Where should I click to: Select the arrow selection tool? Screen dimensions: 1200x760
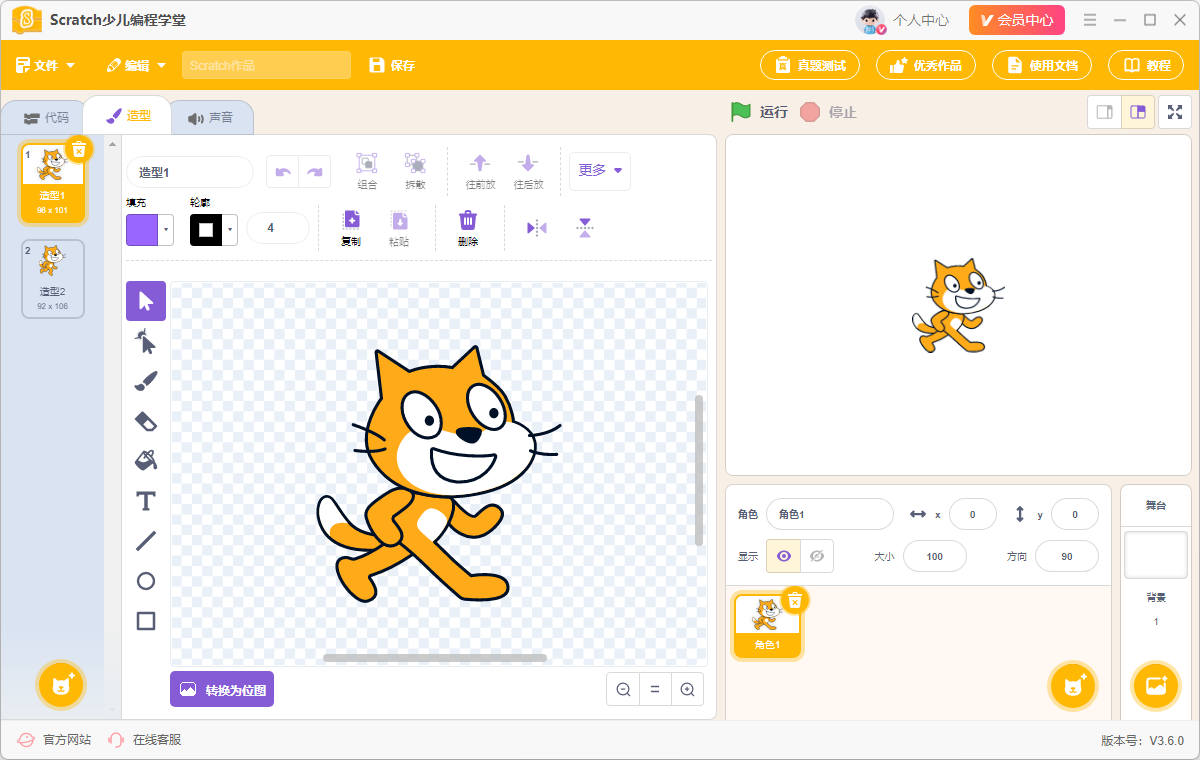146,301
